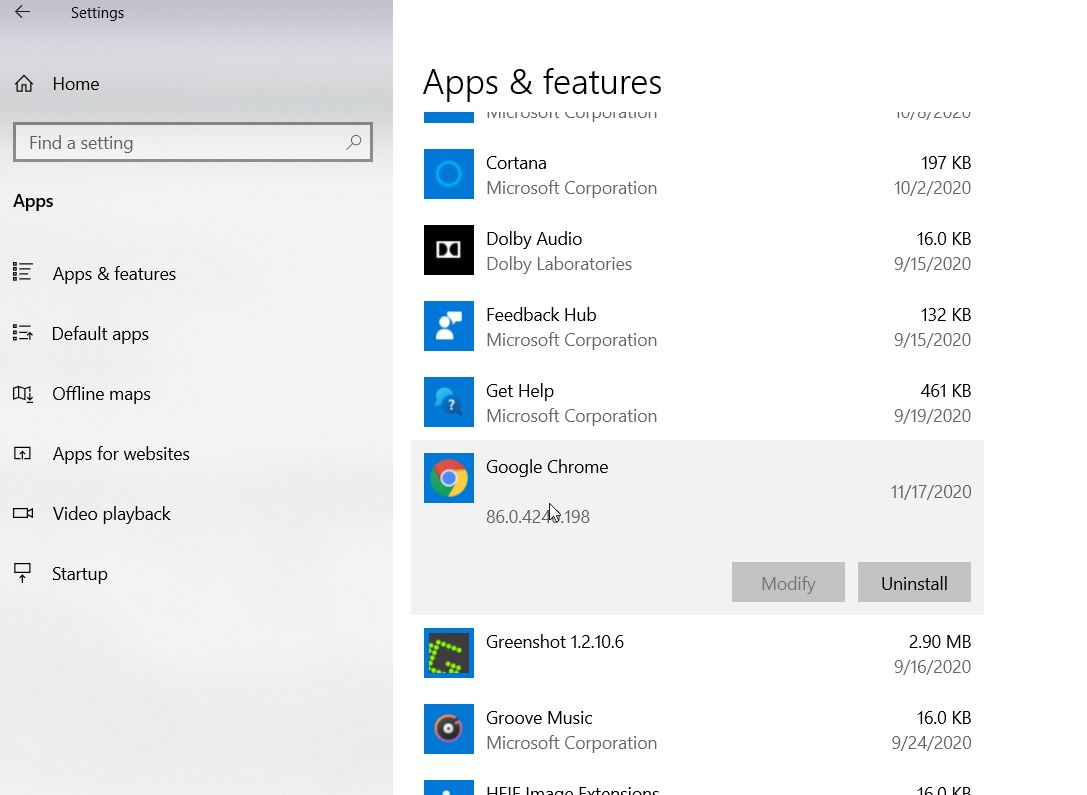1087x795 pixels.
Task: Click the Video playback camera icon
Action: tap(23, 513)
